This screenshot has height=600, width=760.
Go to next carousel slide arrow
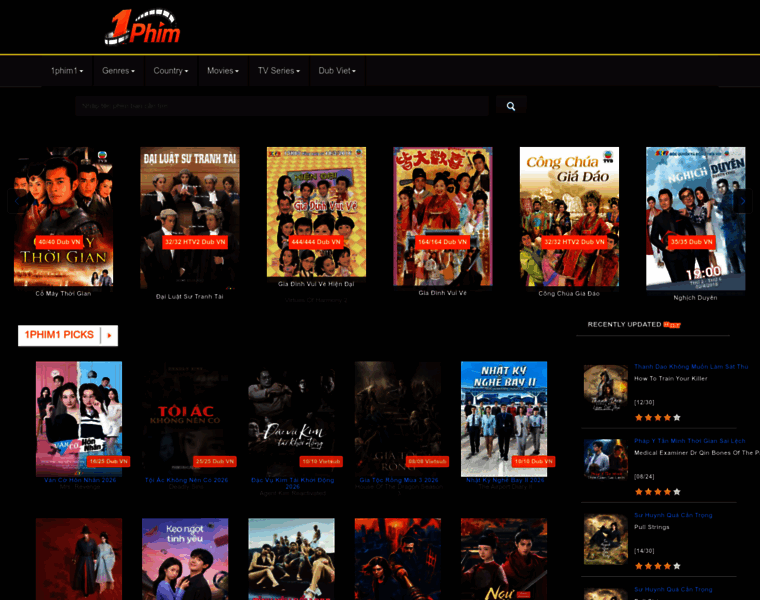point(742,201)
